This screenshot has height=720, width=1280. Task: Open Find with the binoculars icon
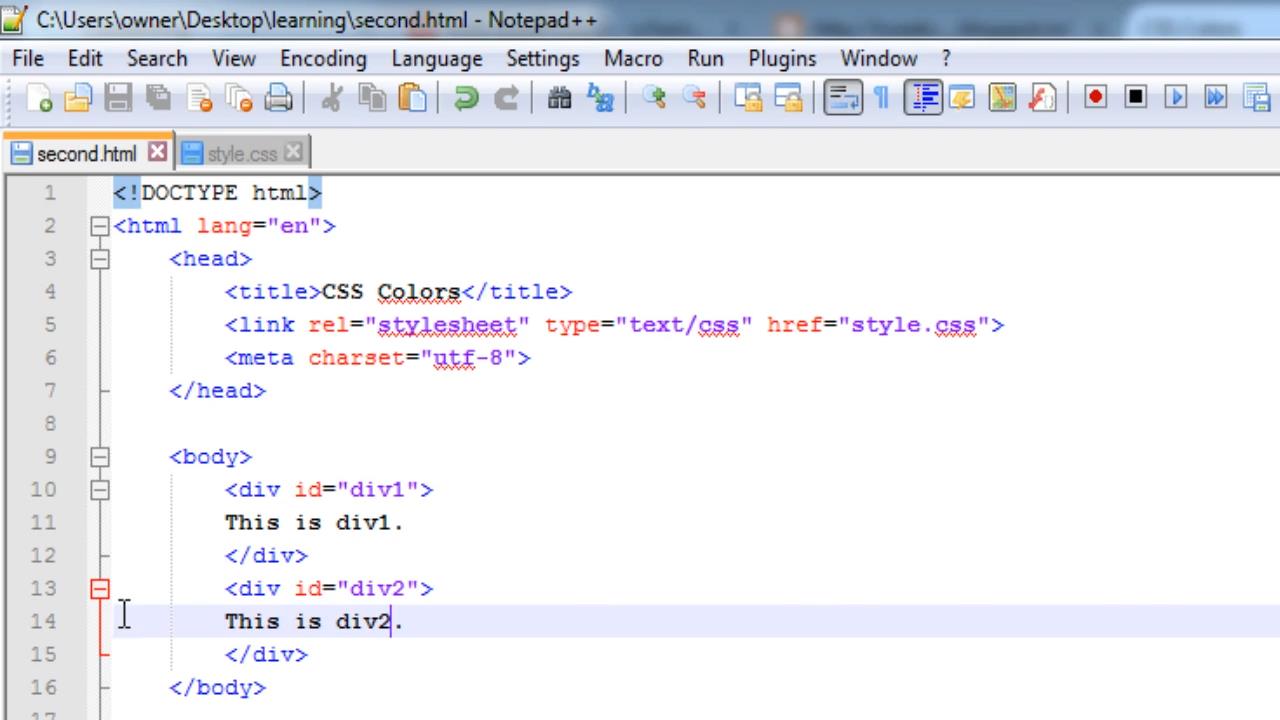pos(560,97)
